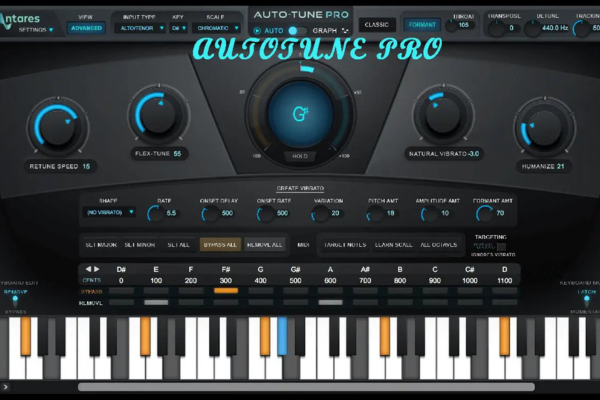Click the Retune Speed value 15
The height and width of the screenshot is (400, 600).
pos(86,167)
